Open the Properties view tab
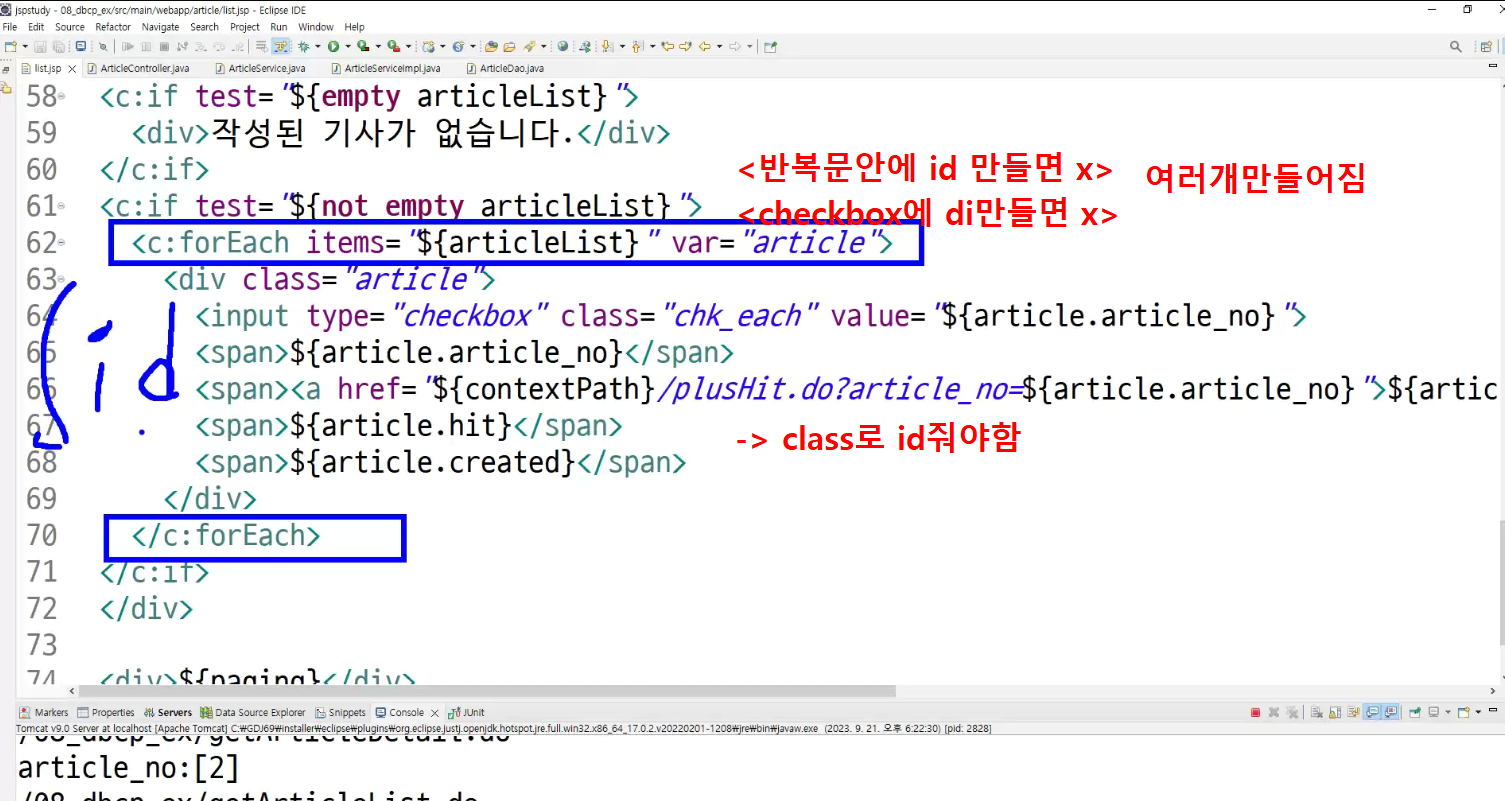 pyautogui.click(x=105, y=712)
